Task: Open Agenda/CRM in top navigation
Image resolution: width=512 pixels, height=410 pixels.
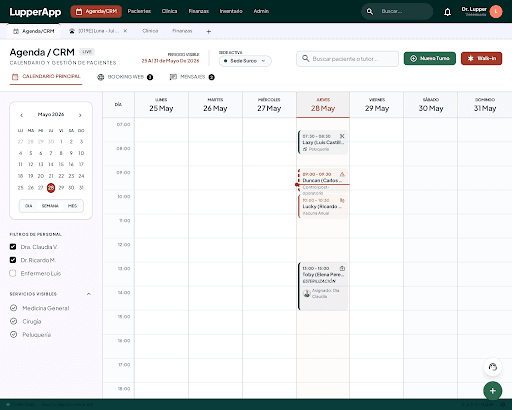Action: (x=96, y=11)
